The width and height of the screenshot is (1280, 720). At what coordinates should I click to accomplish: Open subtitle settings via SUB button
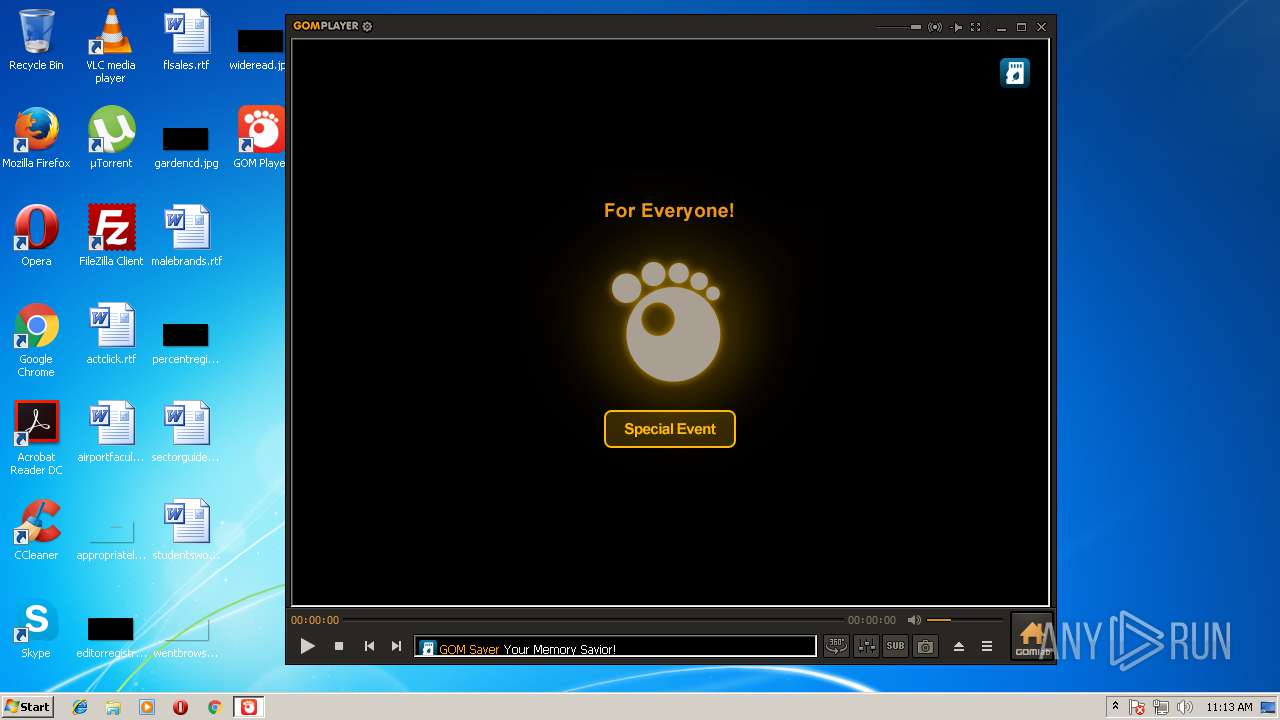tap(896, 646)
